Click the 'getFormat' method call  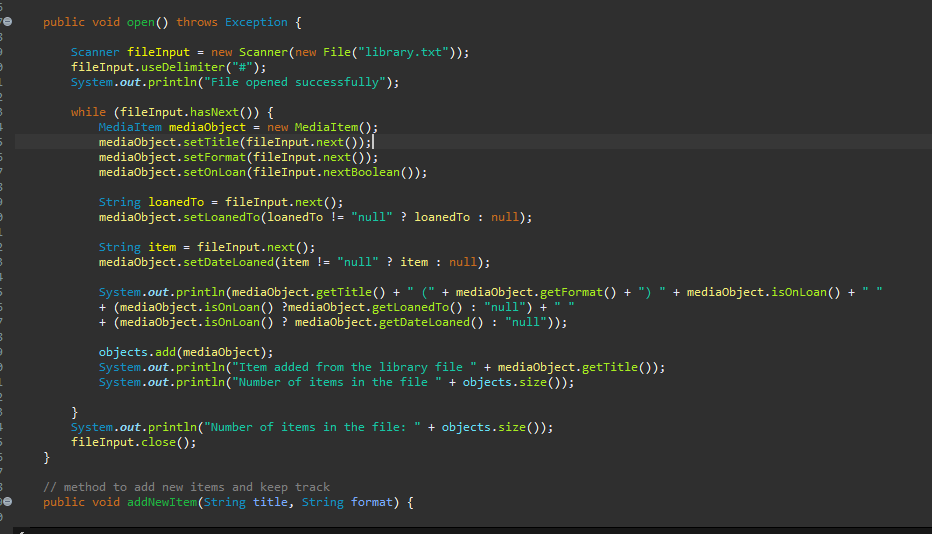(571, 292)
